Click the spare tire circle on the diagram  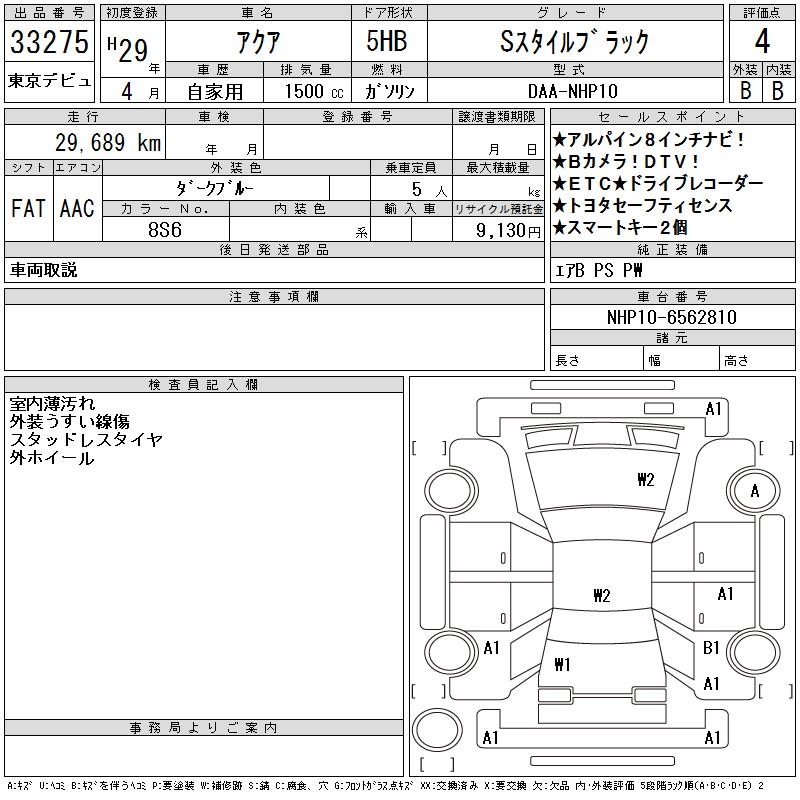point(437,729)
